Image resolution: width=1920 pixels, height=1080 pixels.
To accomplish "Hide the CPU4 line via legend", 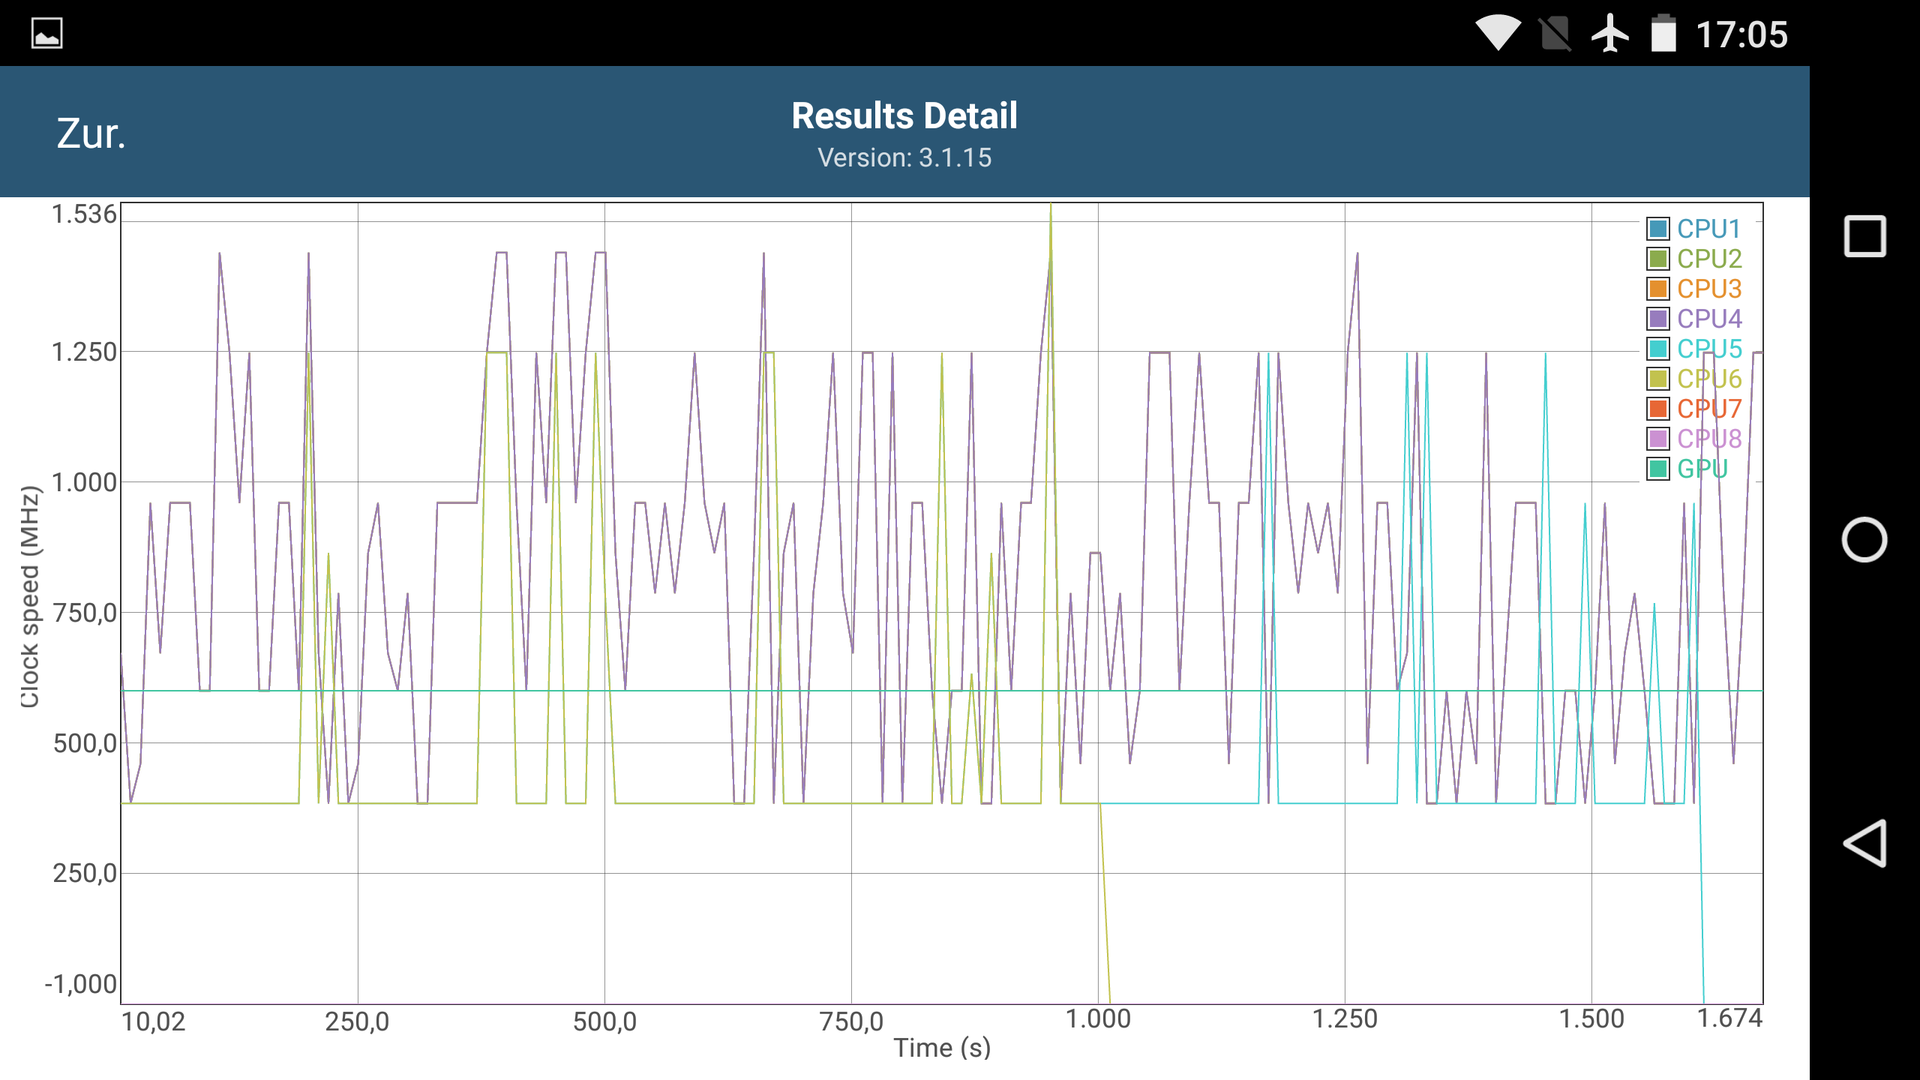I will [1708, 319].
